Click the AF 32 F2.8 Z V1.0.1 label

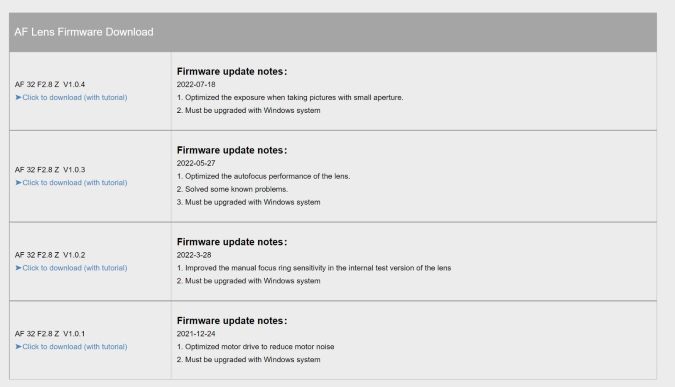click(50, 334)
